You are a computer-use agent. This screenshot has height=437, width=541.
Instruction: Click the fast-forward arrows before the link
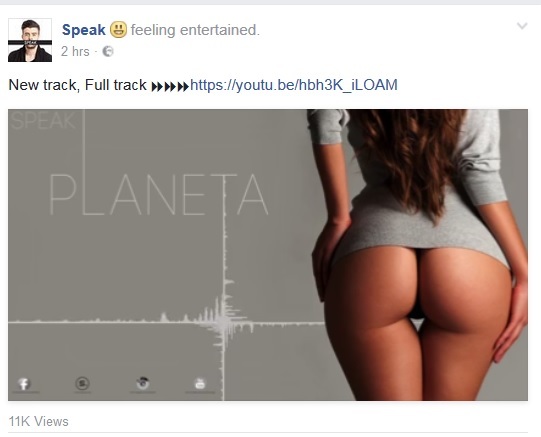[170, 86]
